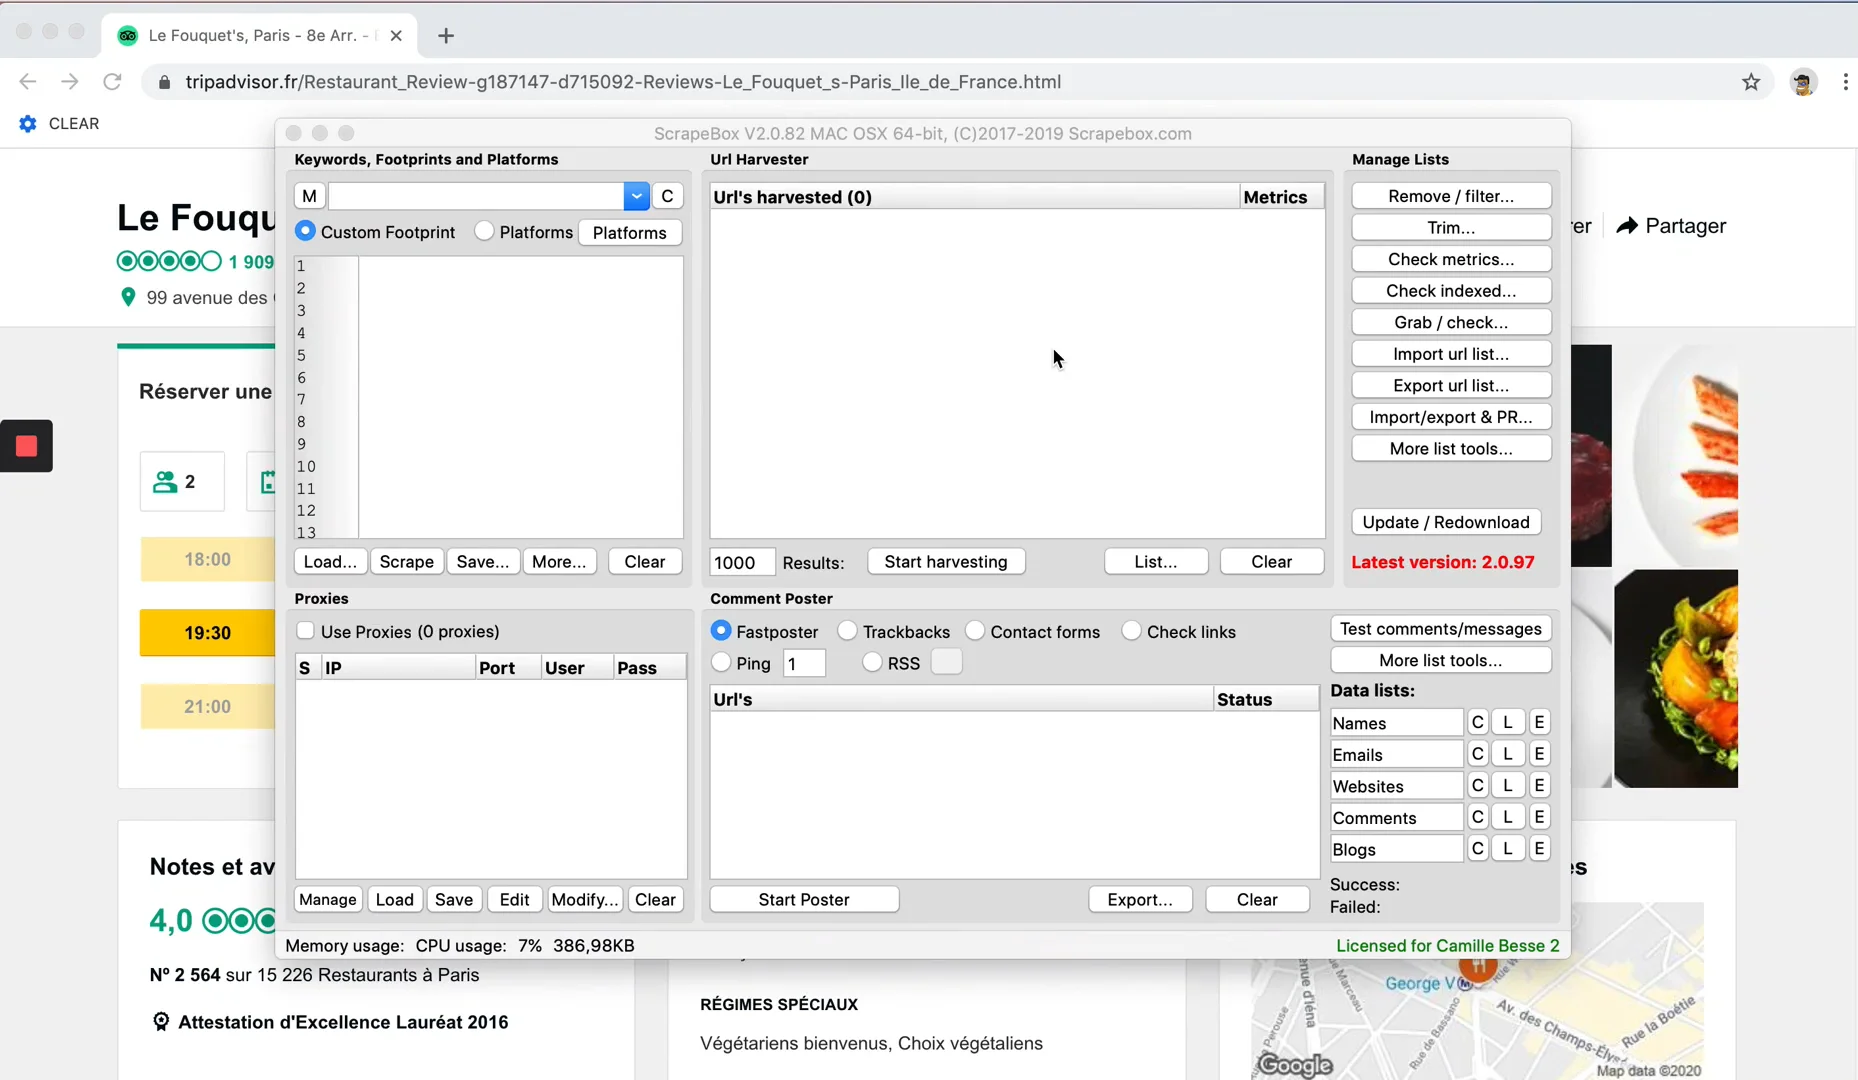
Task: Open the Chrome profile avatar
Action: click(1803, 82)
